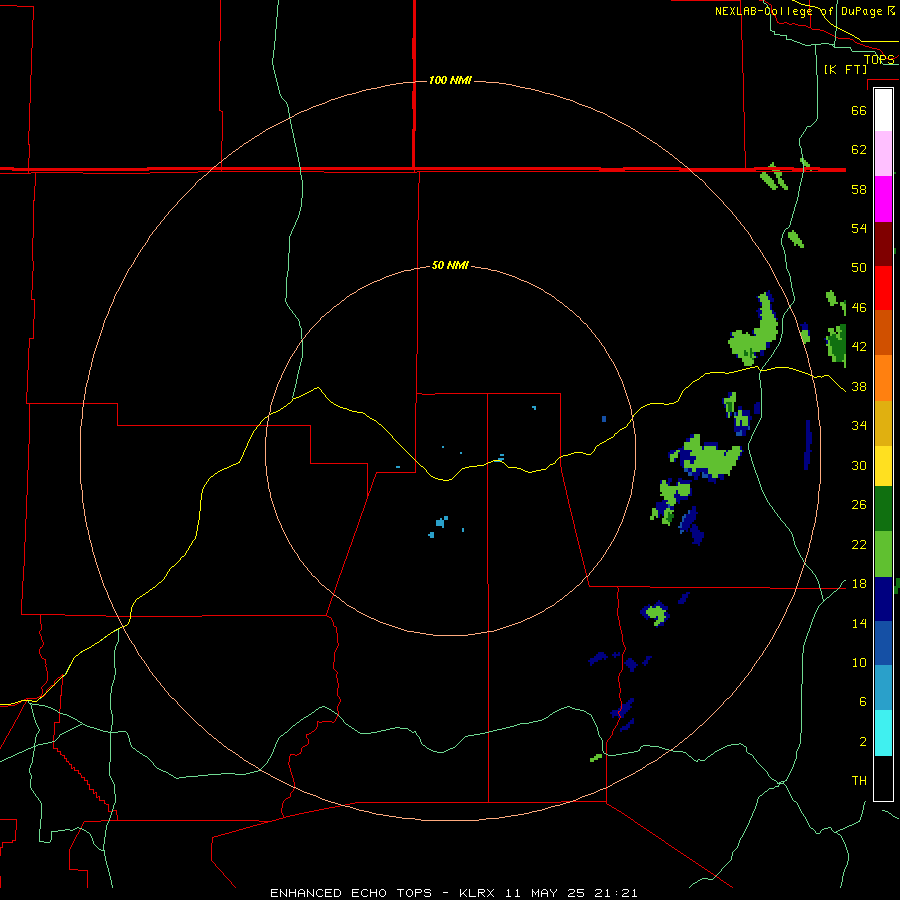This screenshot has width=900, height=900.
Task: Click the legend value '34'
Action: tap(859, 425)
